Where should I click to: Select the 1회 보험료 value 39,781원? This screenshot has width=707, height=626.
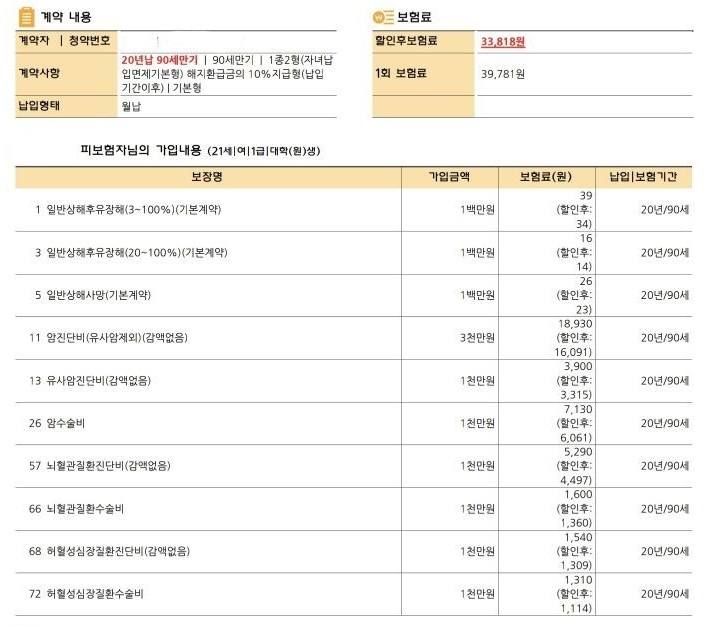pyautogui.click(x=503, y=74)
